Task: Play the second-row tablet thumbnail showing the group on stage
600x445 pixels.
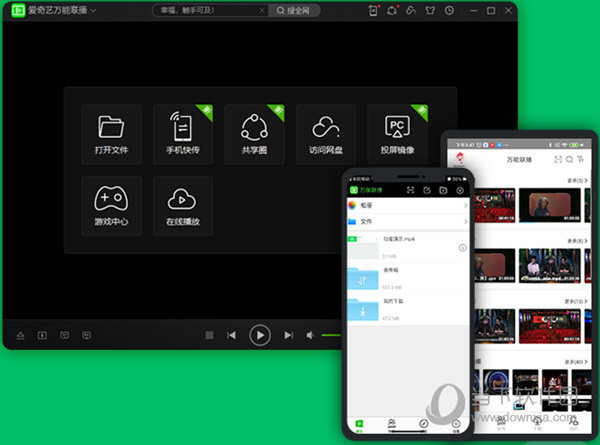Action: 549,266
